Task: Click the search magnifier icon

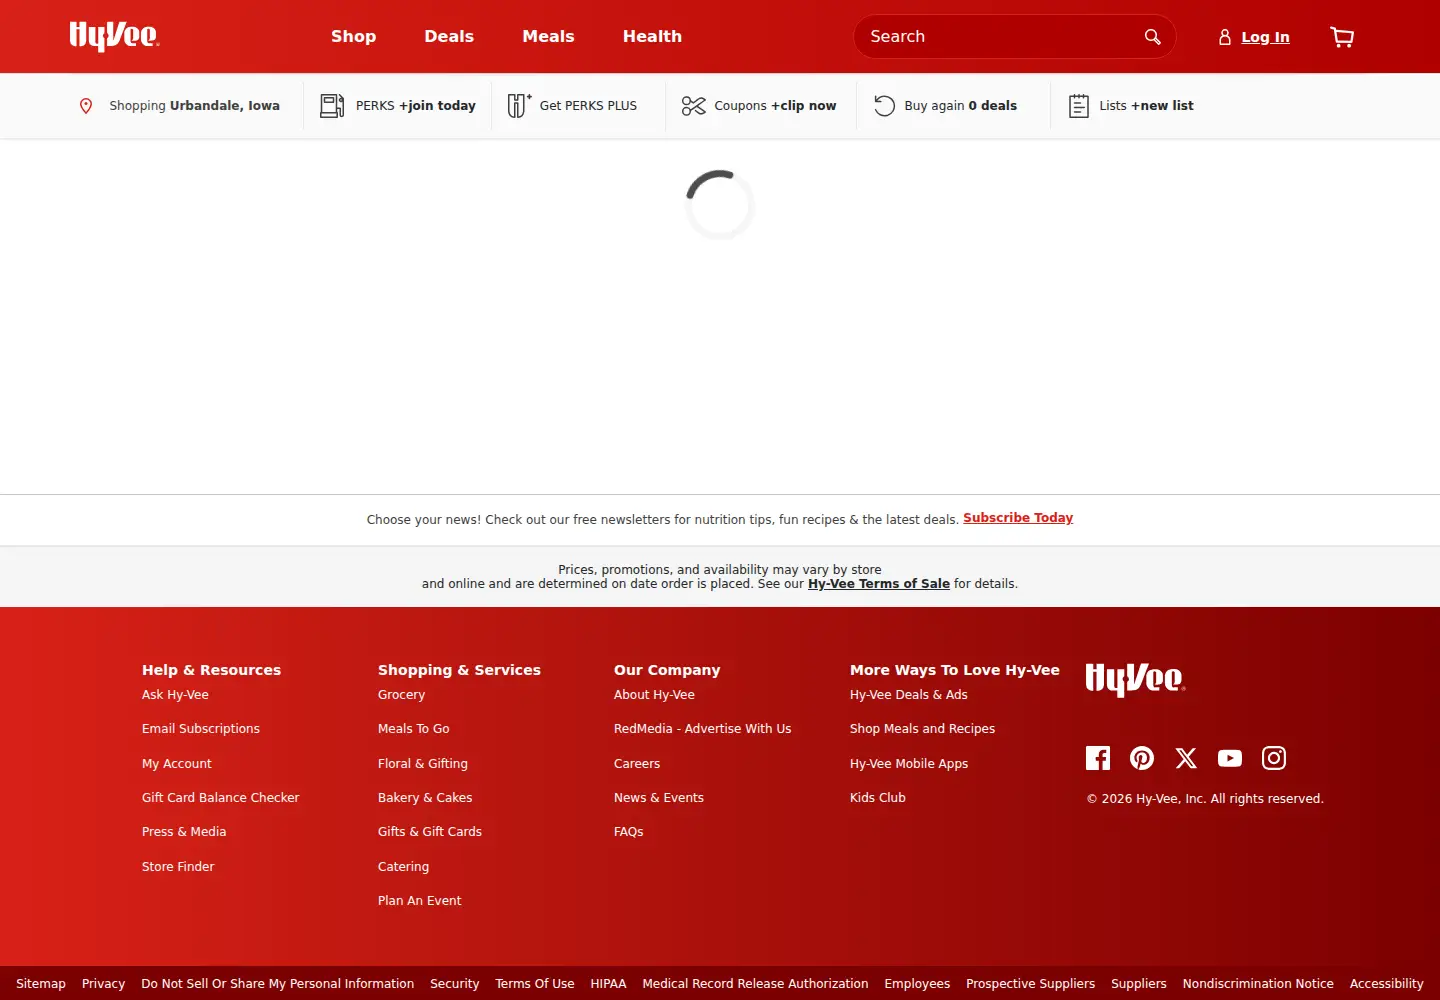Action: [x=1152, y=37]
